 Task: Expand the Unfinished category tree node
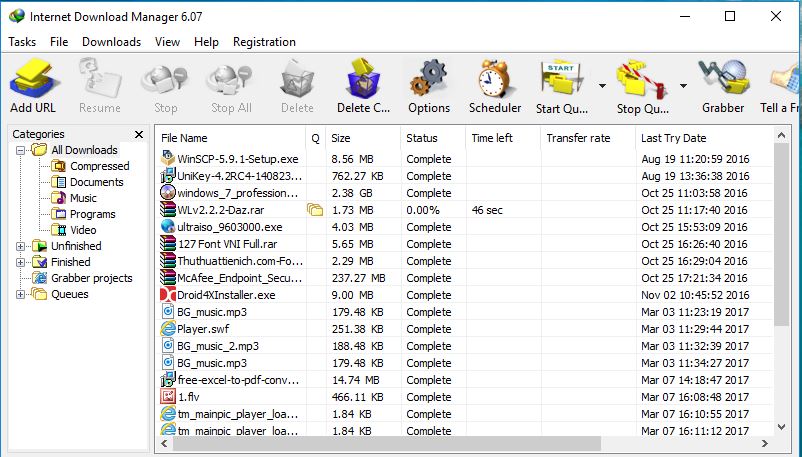click(x=21, y=246)
